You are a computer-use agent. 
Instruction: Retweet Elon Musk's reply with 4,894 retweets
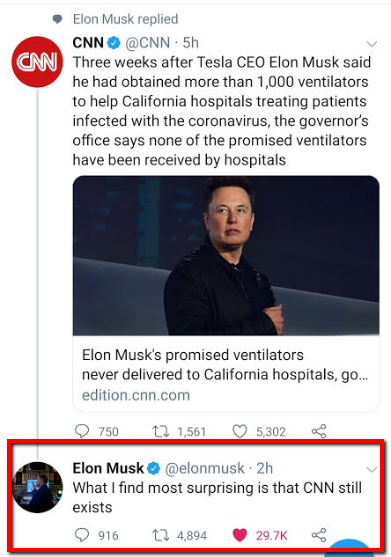tap(160, 535)
